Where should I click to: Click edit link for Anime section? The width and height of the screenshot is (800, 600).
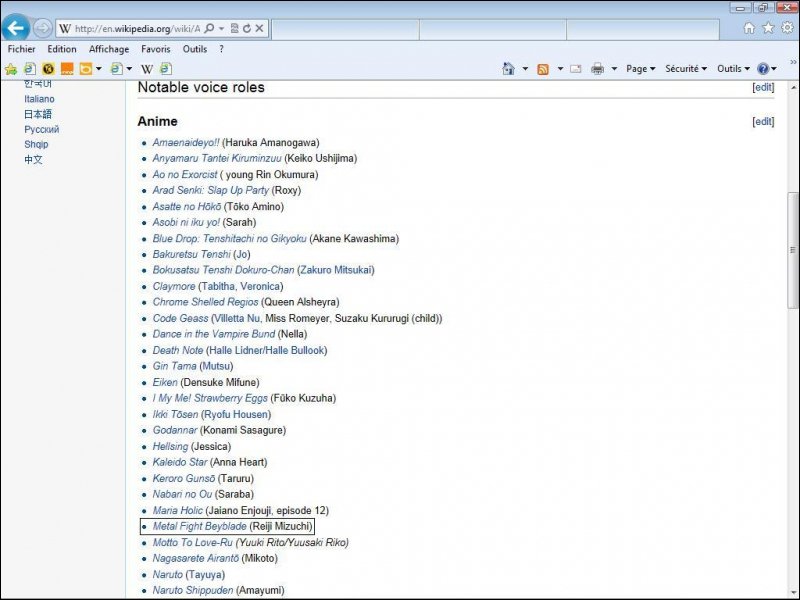(763, 121)
